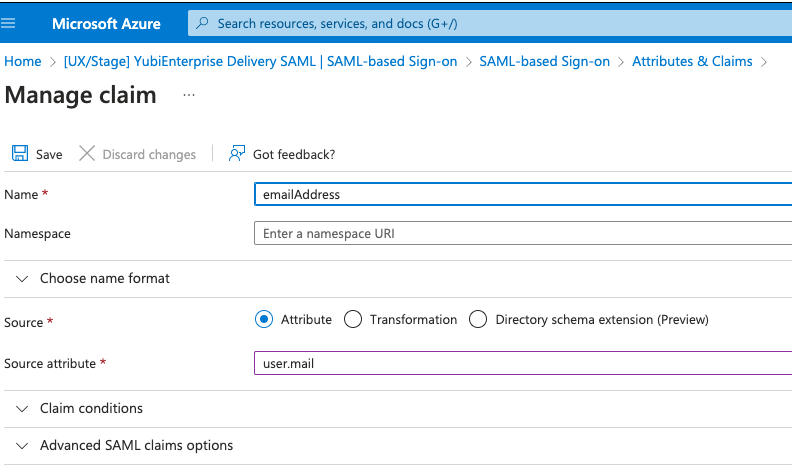
Task: Click the search magnifier icon
Action: [x=203, y=23]
